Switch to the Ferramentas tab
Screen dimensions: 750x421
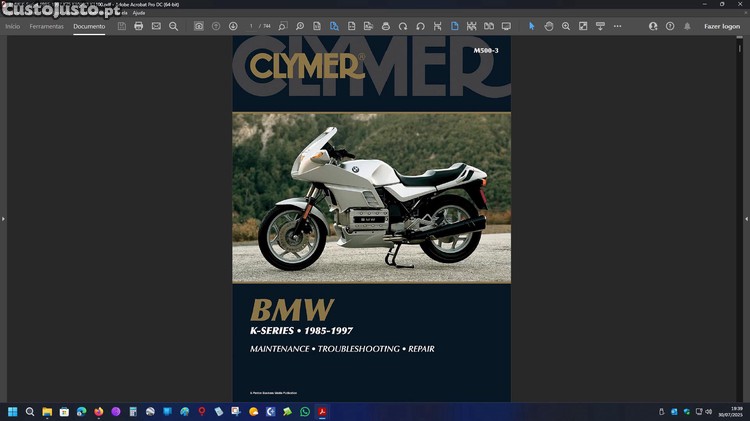tap(46, 26)
